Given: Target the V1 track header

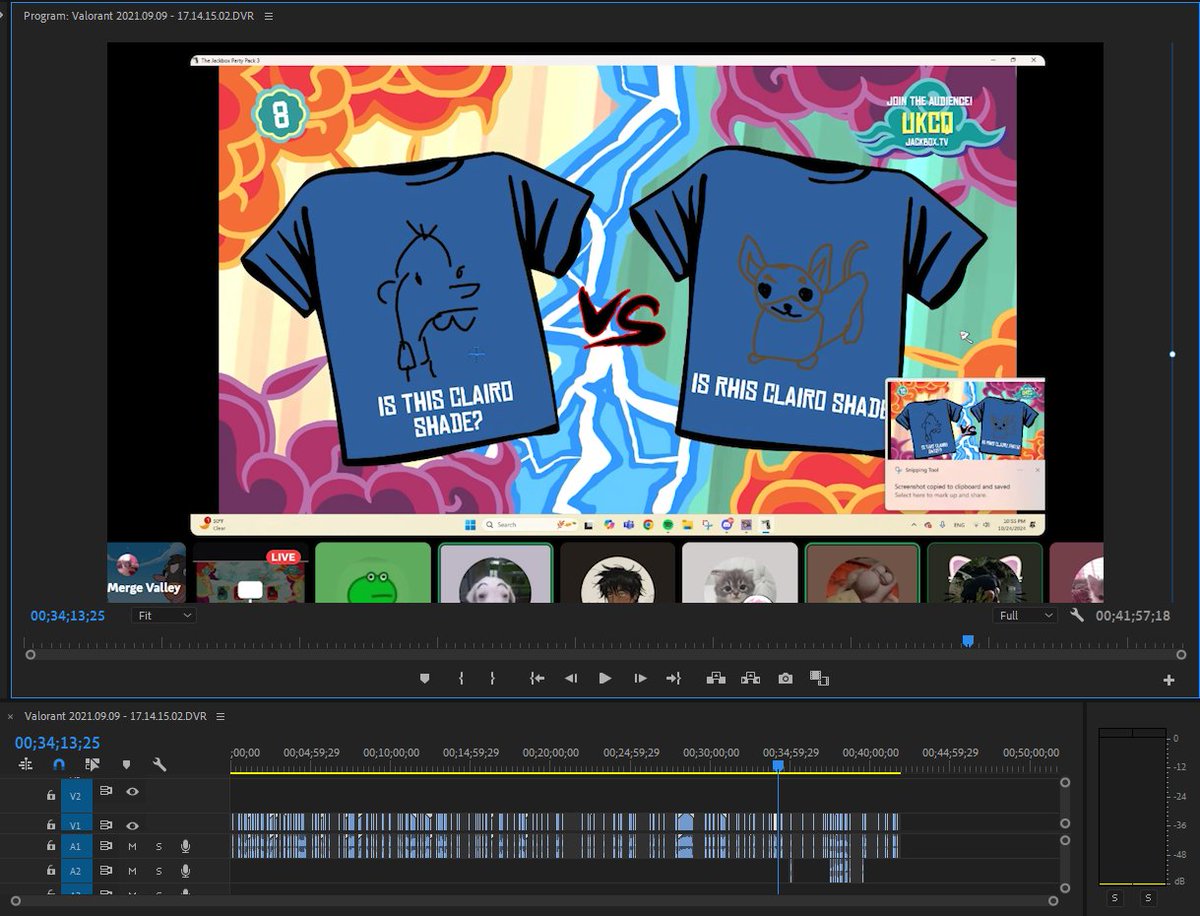Looking at the screenshot, I should pos(75,825).
